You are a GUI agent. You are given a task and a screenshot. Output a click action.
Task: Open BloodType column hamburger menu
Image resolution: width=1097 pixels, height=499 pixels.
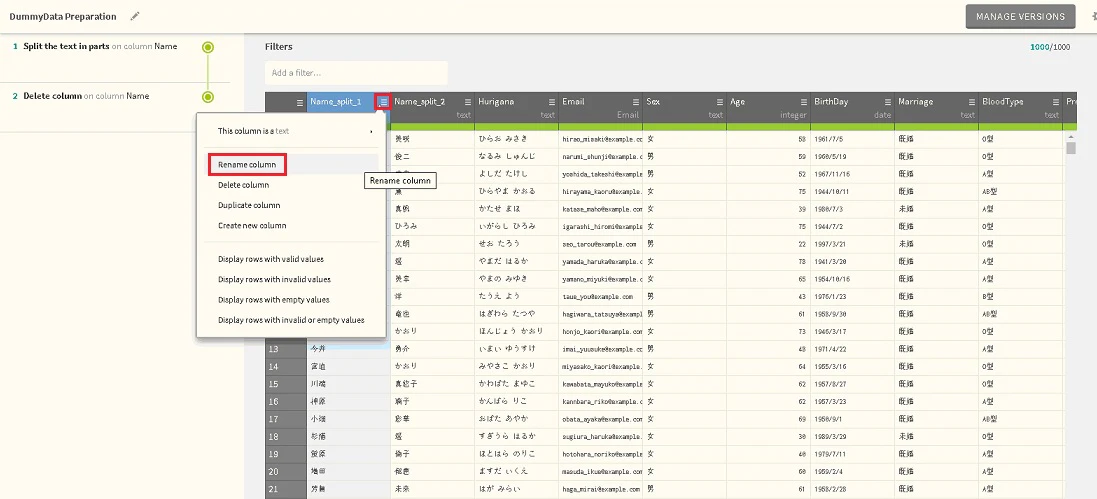coord(1055,101)
